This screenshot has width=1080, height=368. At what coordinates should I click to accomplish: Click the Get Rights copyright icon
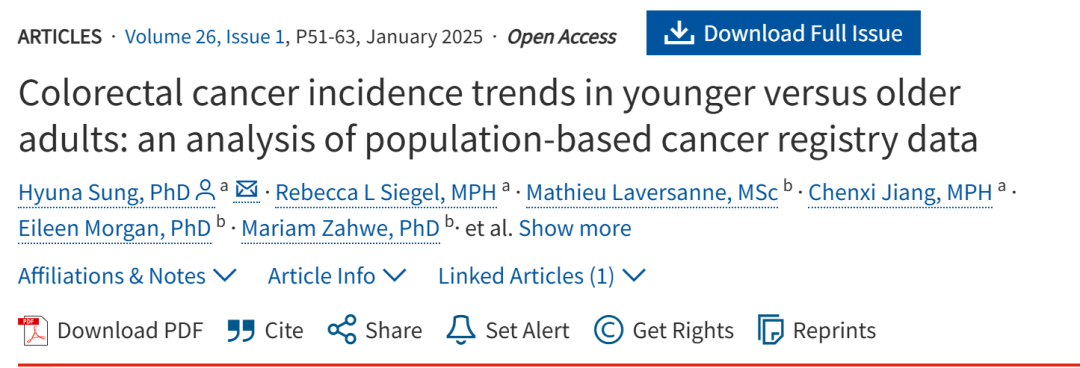tap(608, 330)
